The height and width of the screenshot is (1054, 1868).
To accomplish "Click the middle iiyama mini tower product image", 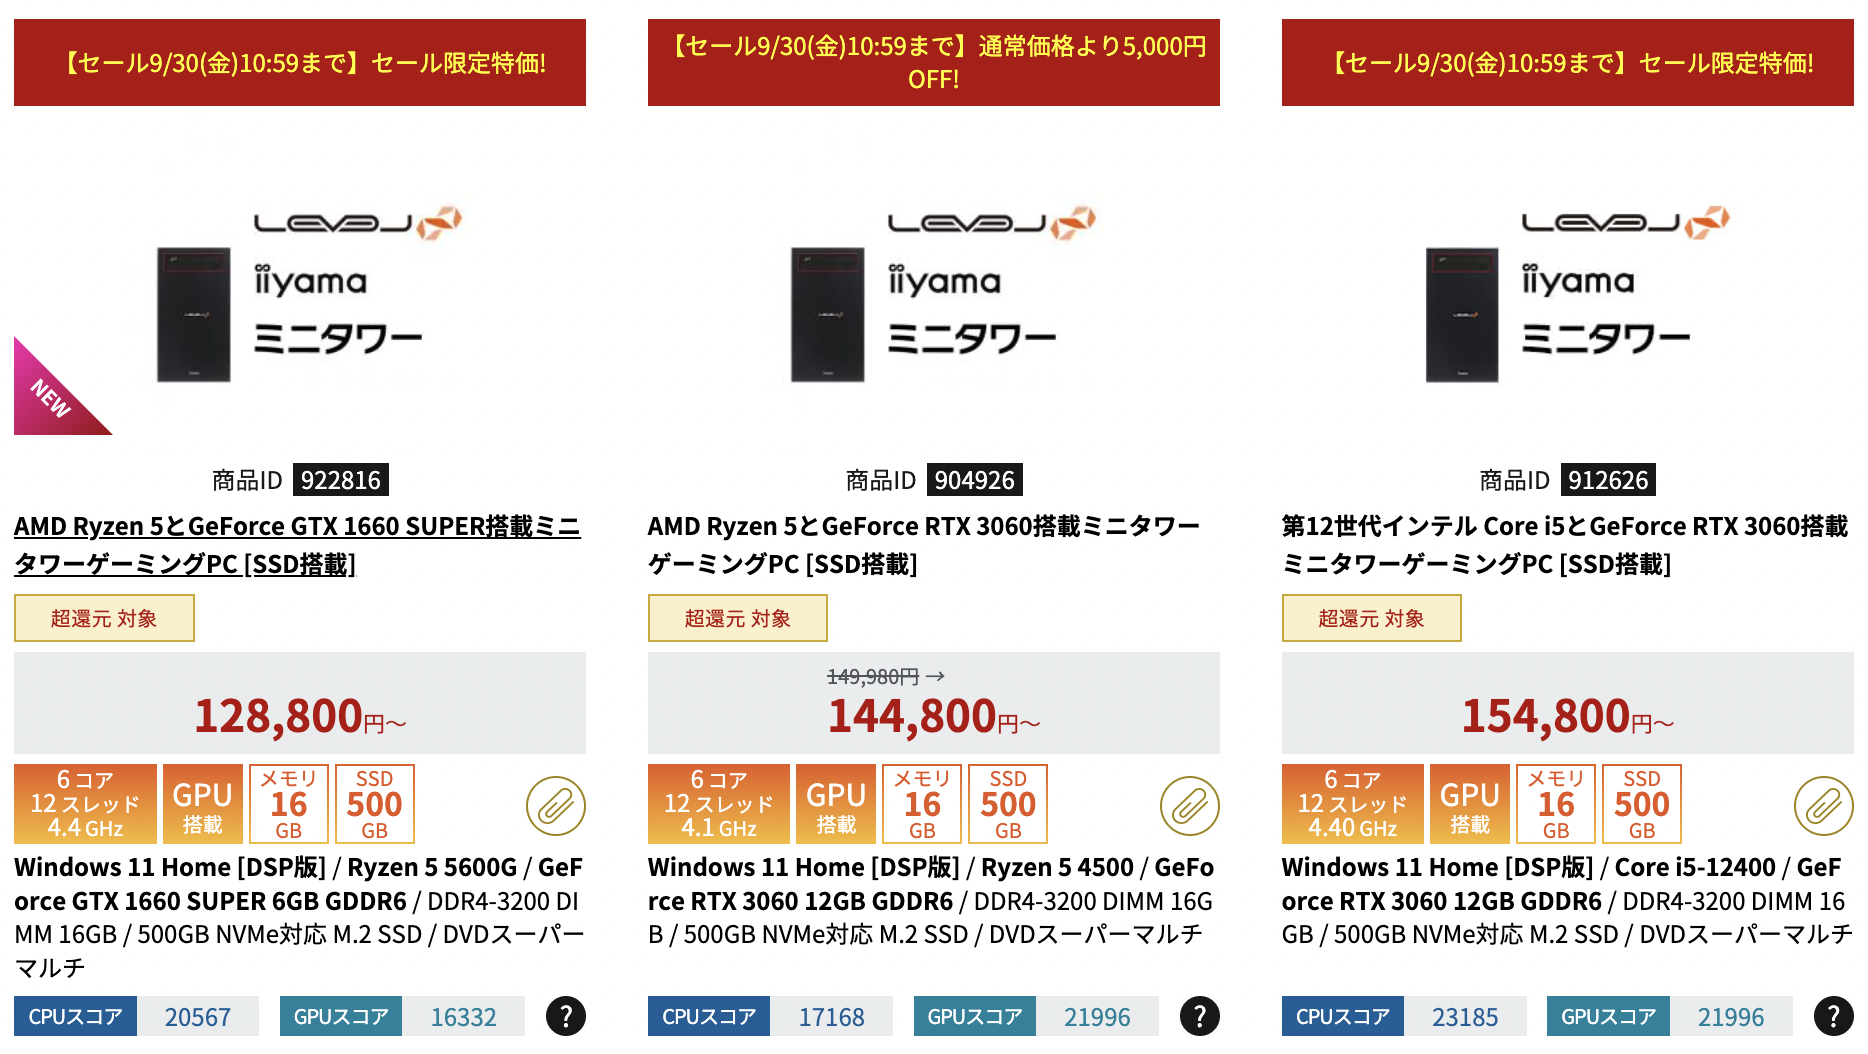I will tap(934, 290).
